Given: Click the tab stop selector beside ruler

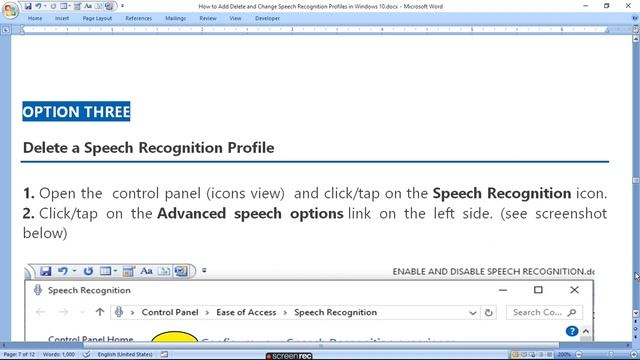Looking at the screenshot, I should pyautogui.click(x=6, y=29).
